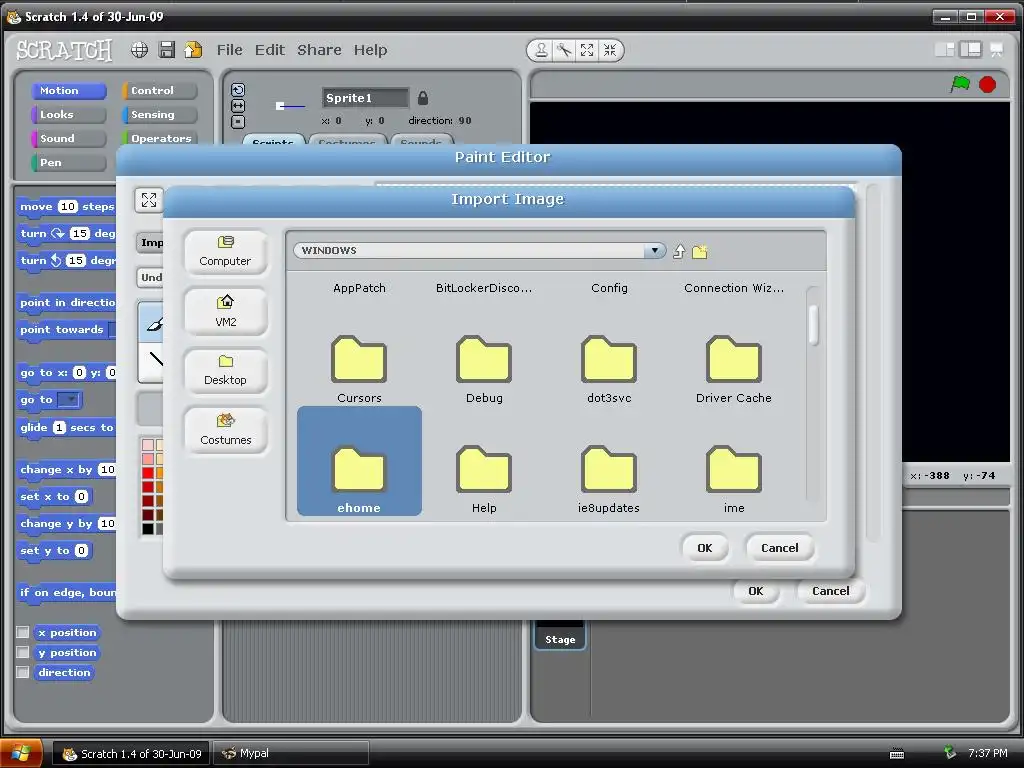Switch to small stage view mode
The image size is (1024, 768).
pyautogui.click(x=944, y=50)
